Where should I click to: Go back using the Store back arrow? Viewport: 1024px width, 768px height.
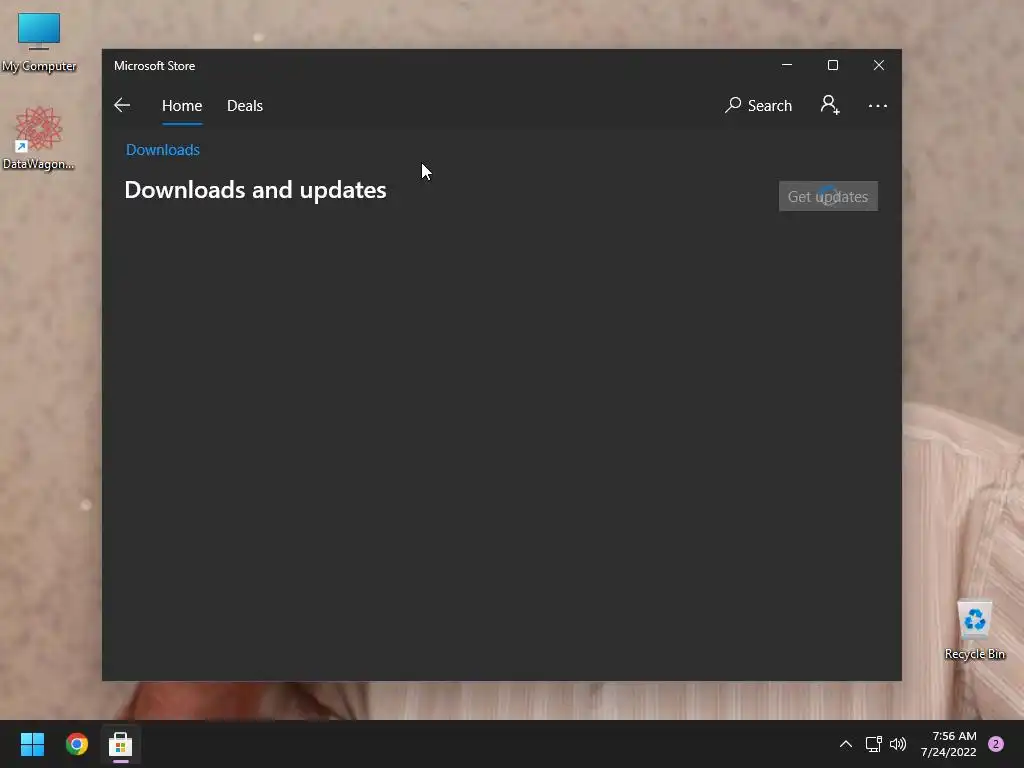coord(122,105)
